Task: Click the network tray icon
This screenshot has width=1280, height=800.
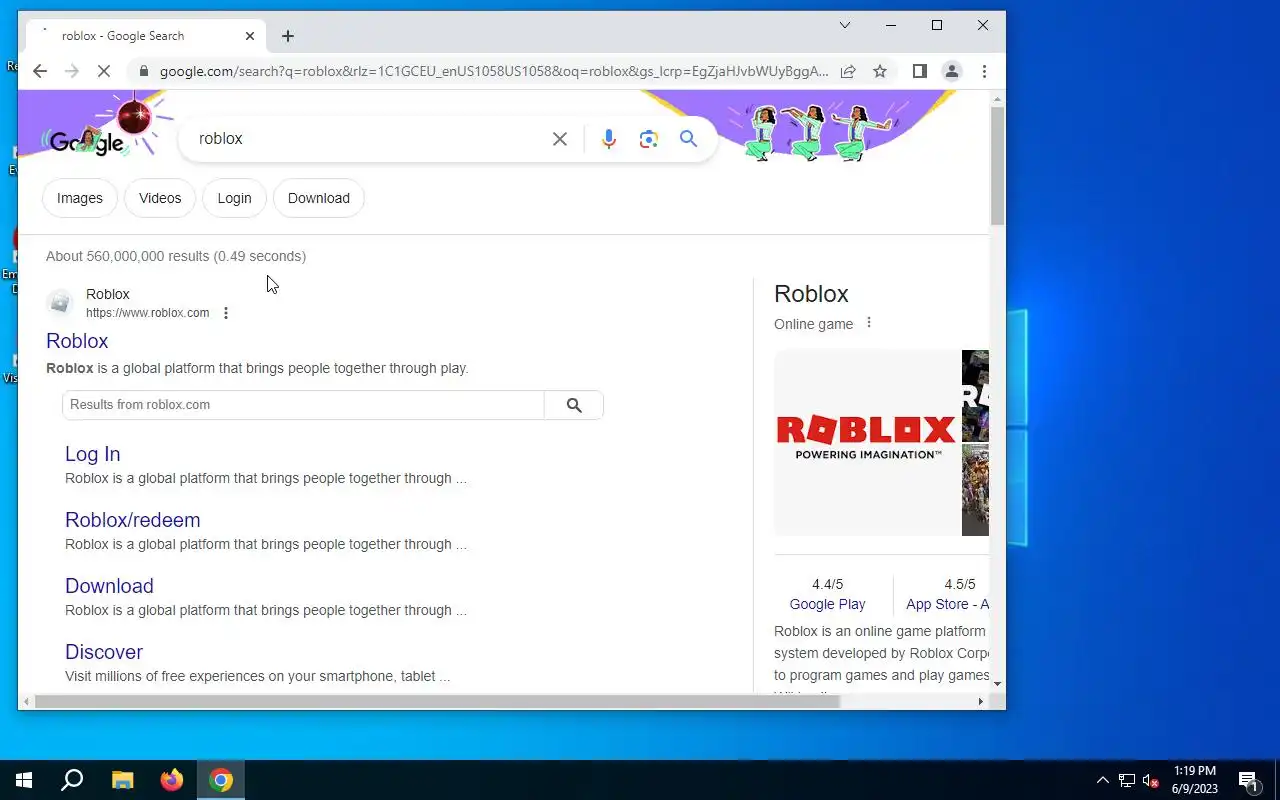Action: pos(1127,780)
